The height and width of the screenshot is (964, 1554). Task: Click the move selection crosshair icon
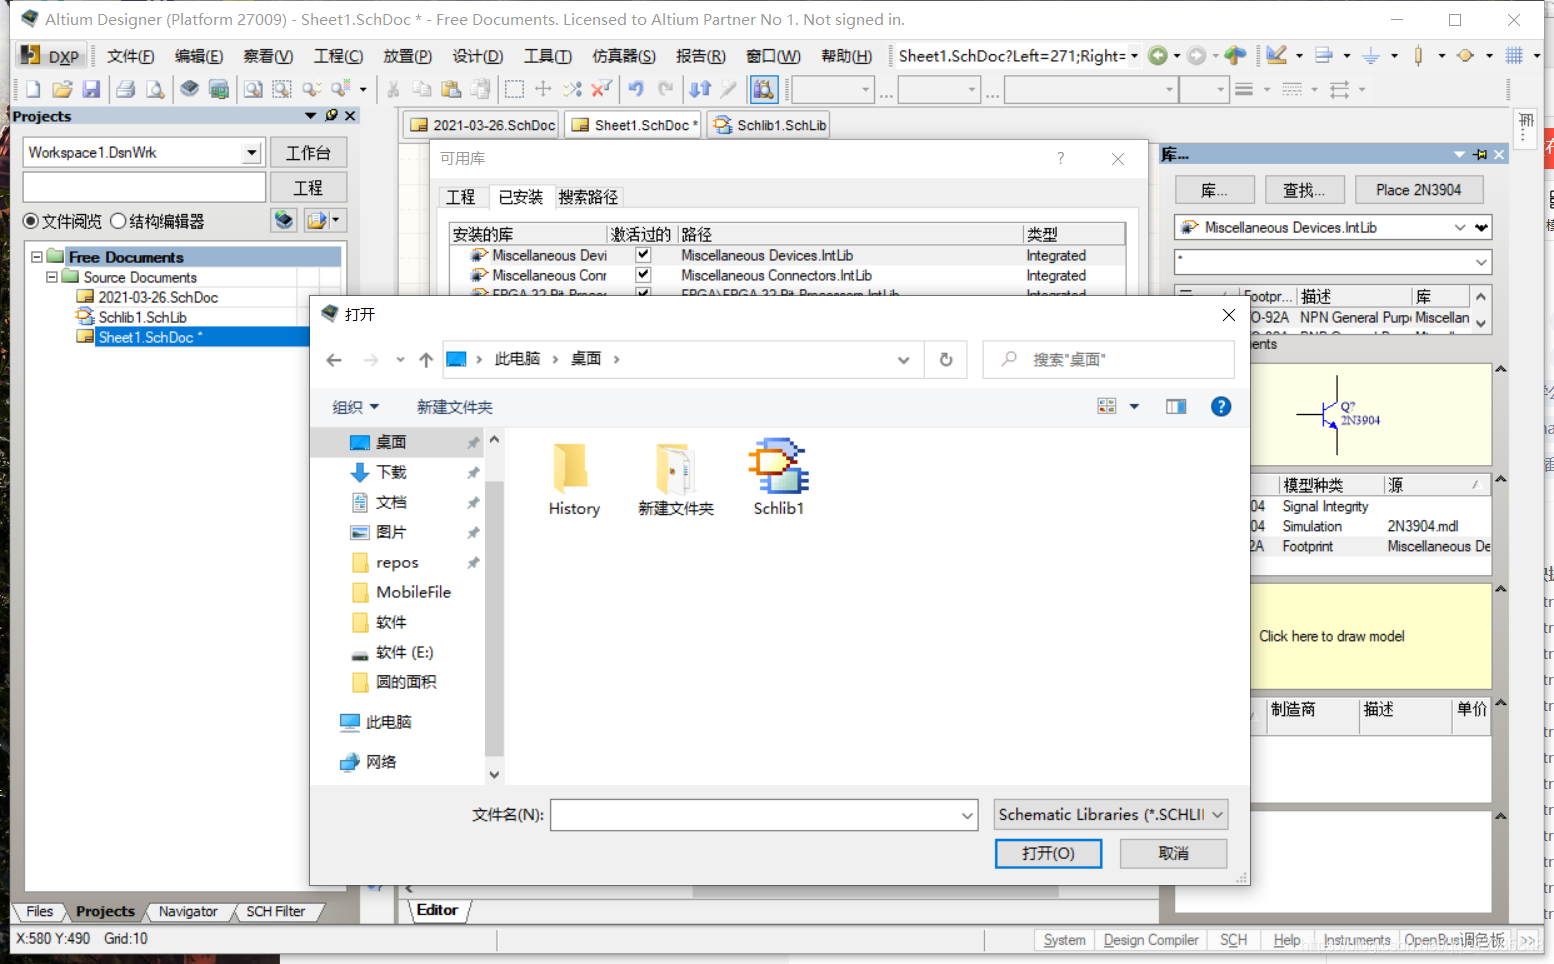point(543,90)
